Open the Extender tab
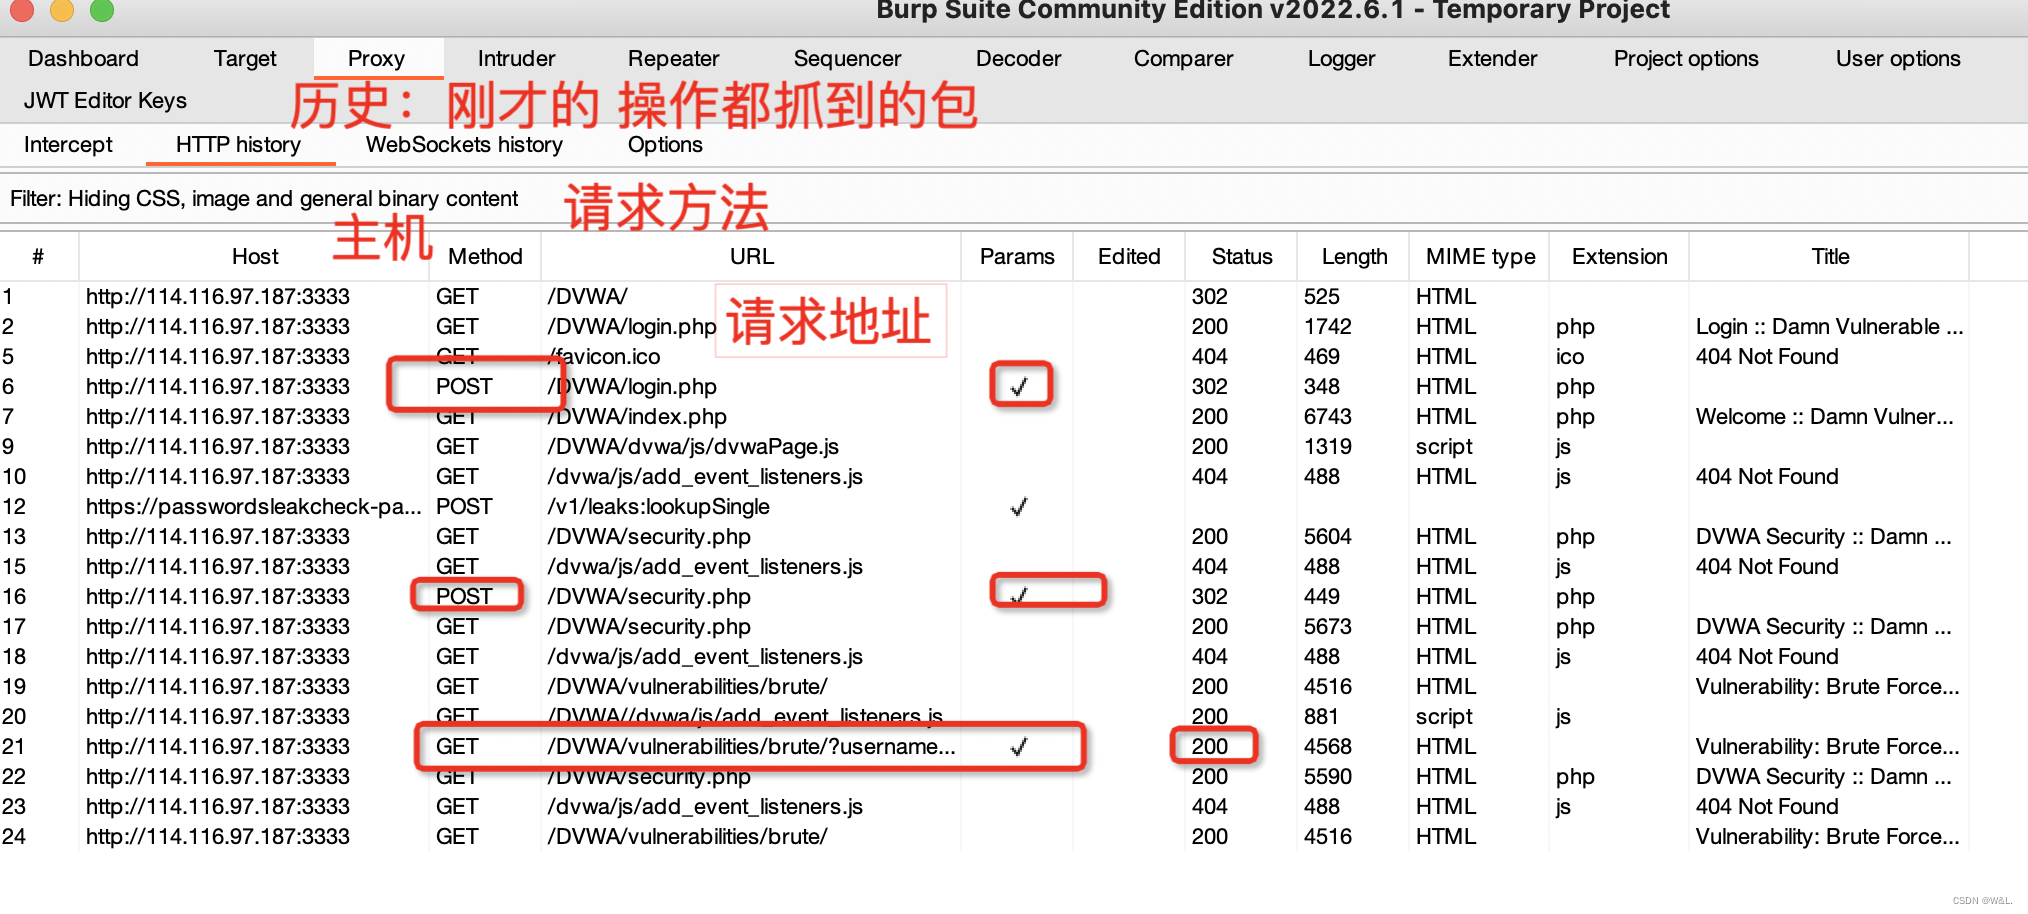This screenshot has height=914, width=2028. click(x=1492, y=59)
